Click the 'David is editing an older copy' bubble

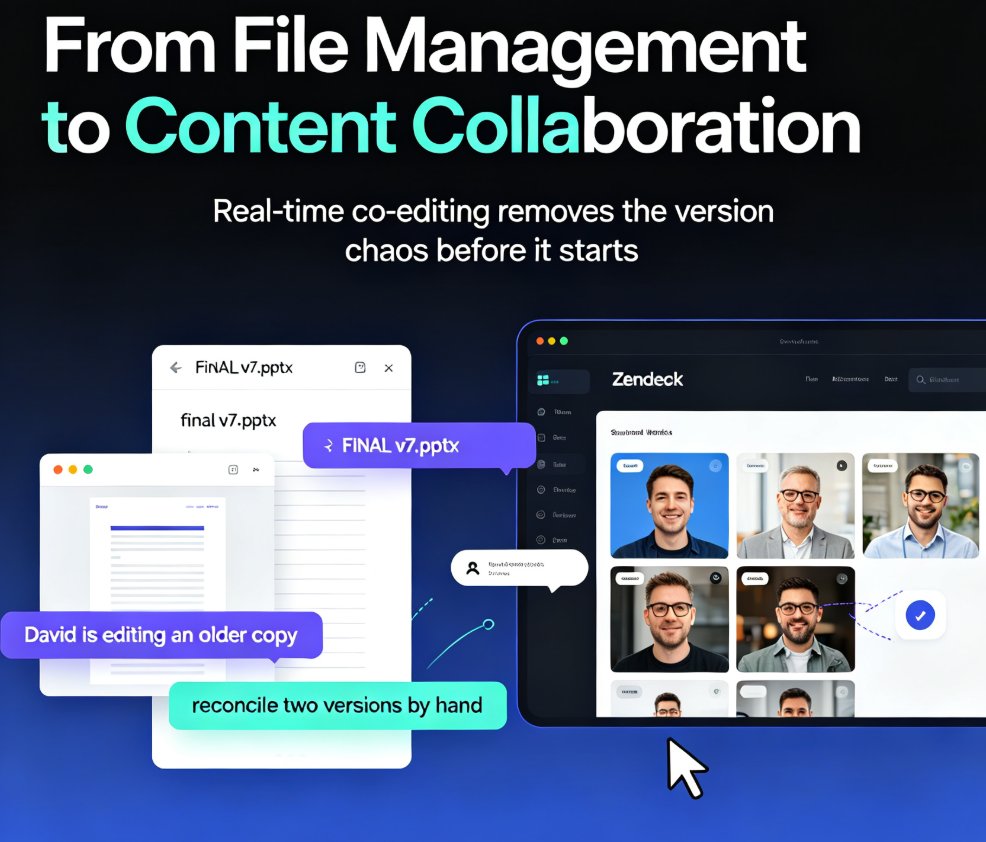point(161,635)
